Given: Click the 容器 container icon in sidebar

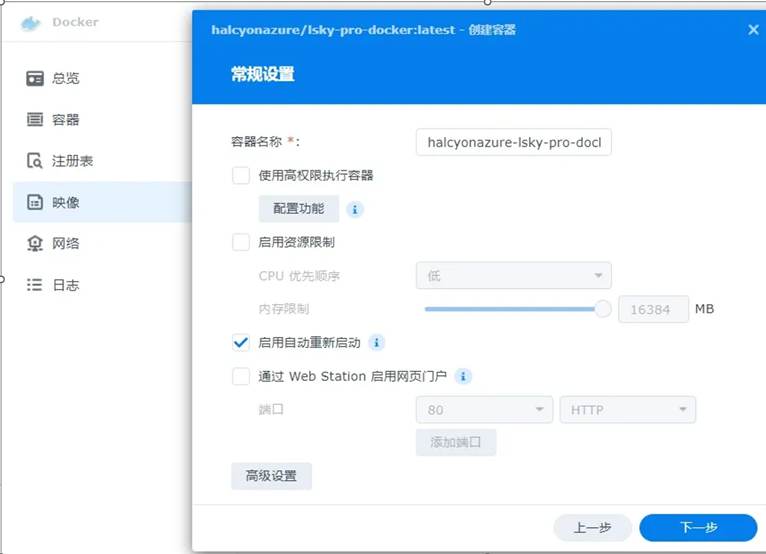Looking at the screenshot, I should click(35, 120).
